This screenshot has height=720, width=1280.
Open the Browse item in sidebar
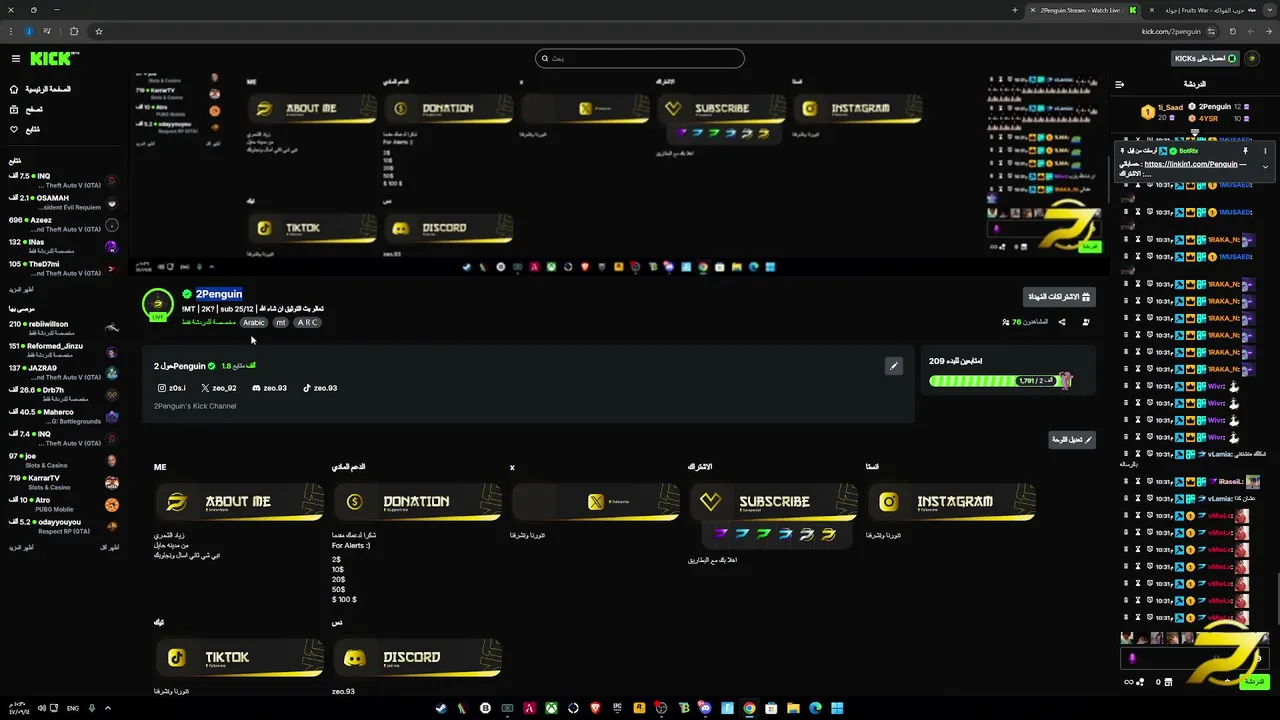[26, 109]
